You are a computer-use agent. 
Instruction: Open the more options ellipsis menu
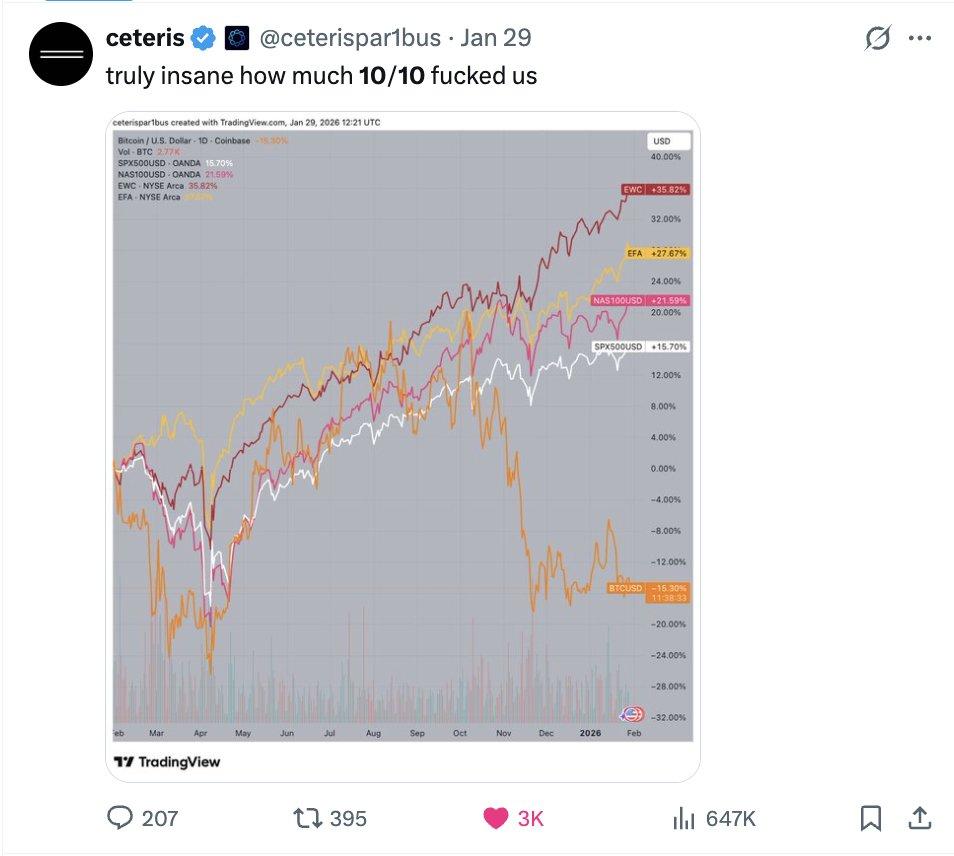tap(919, 39)
